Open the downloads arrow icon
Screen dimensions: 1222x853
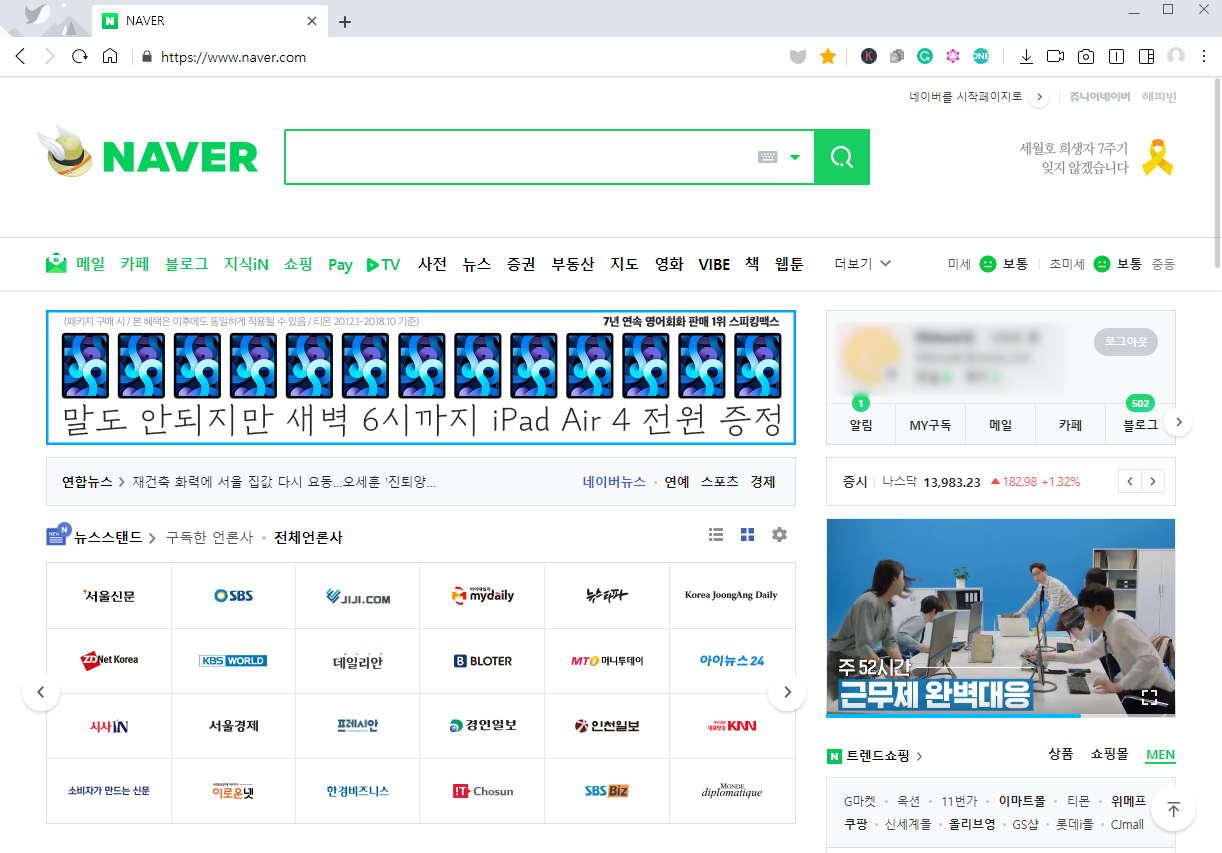tap(1026, 57)
